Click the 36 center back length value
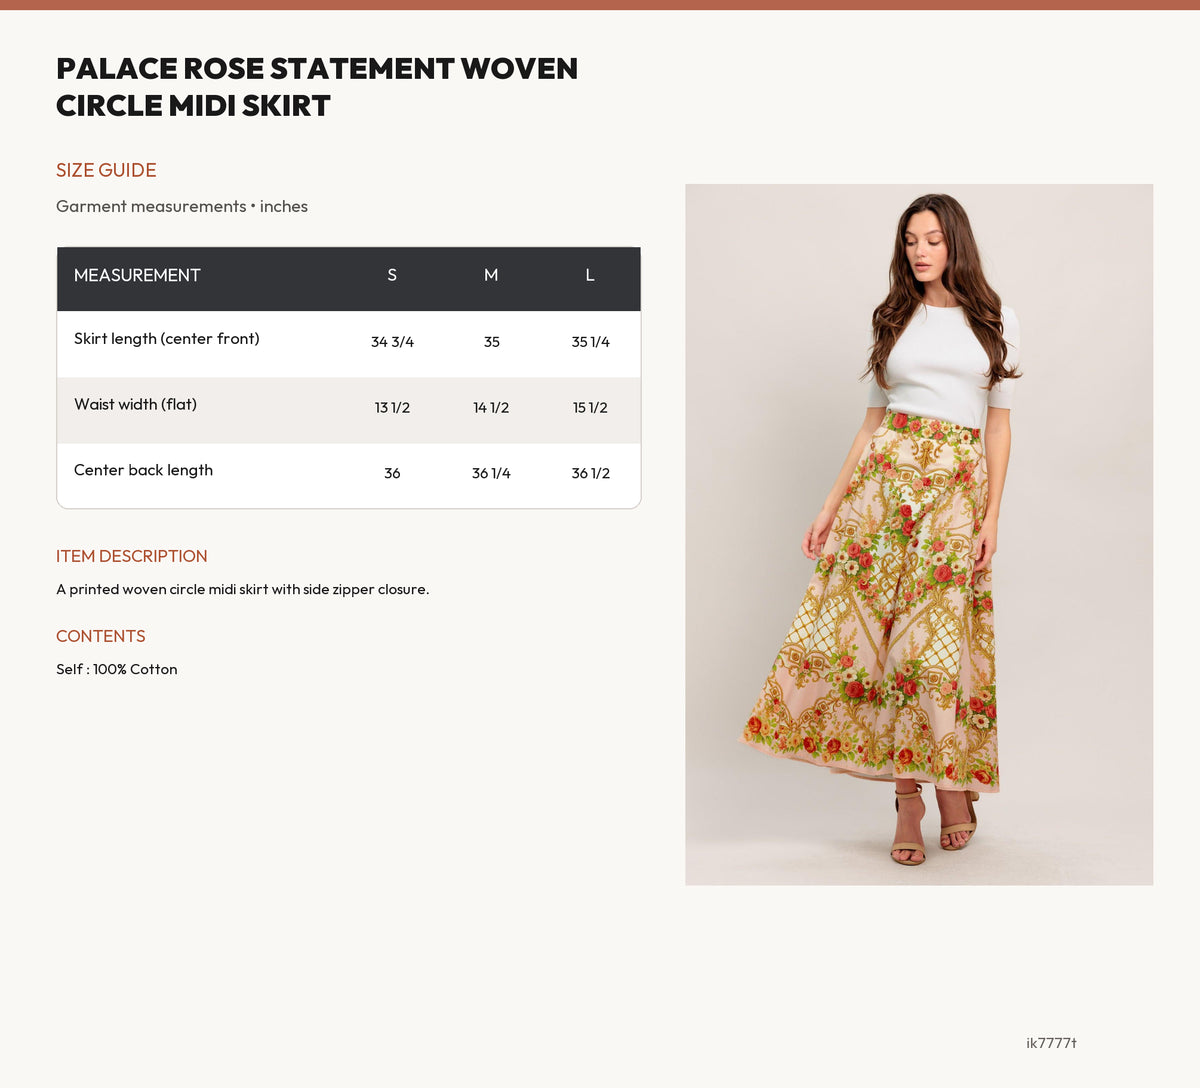Image resolution: width=1200 pixels, height=1088 pixels. (392, 474)
